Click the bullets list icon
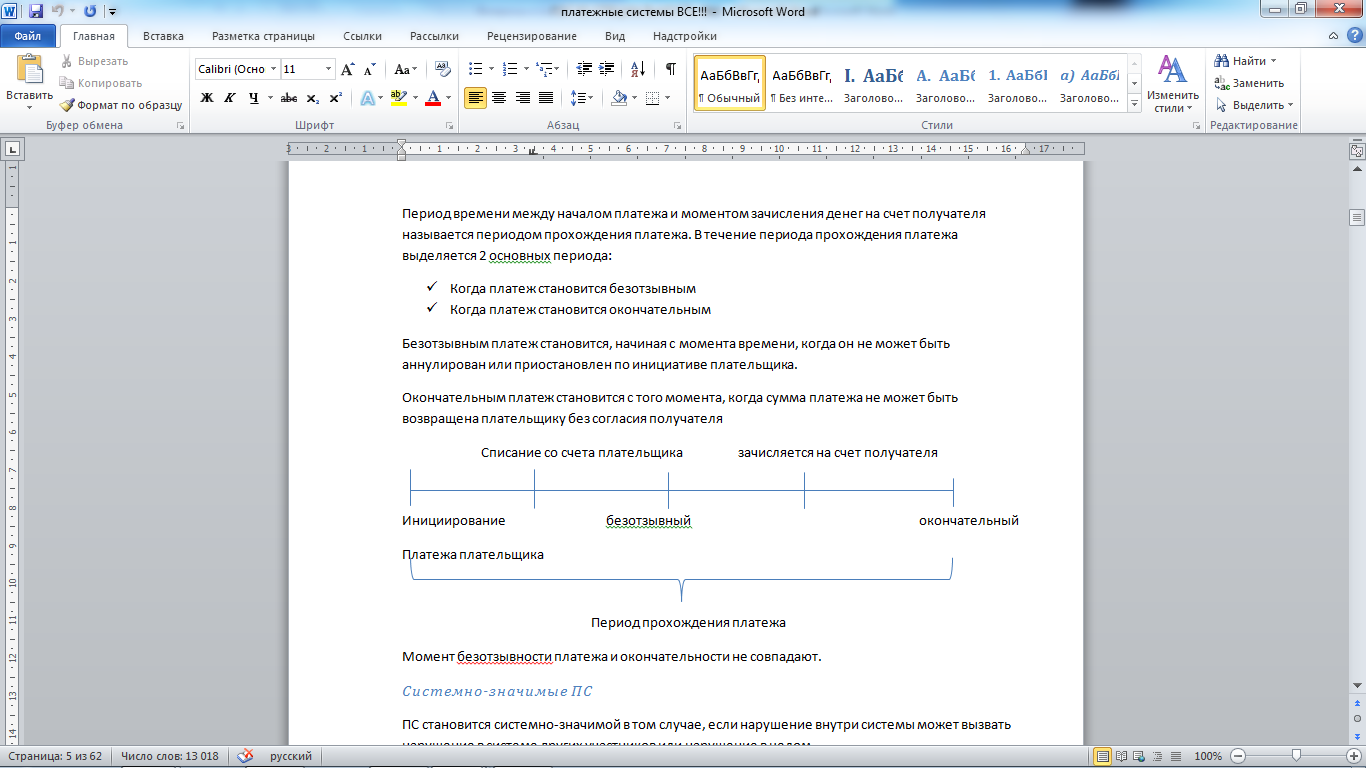This screenshot has height=768, width=1366. pos(475,69)
